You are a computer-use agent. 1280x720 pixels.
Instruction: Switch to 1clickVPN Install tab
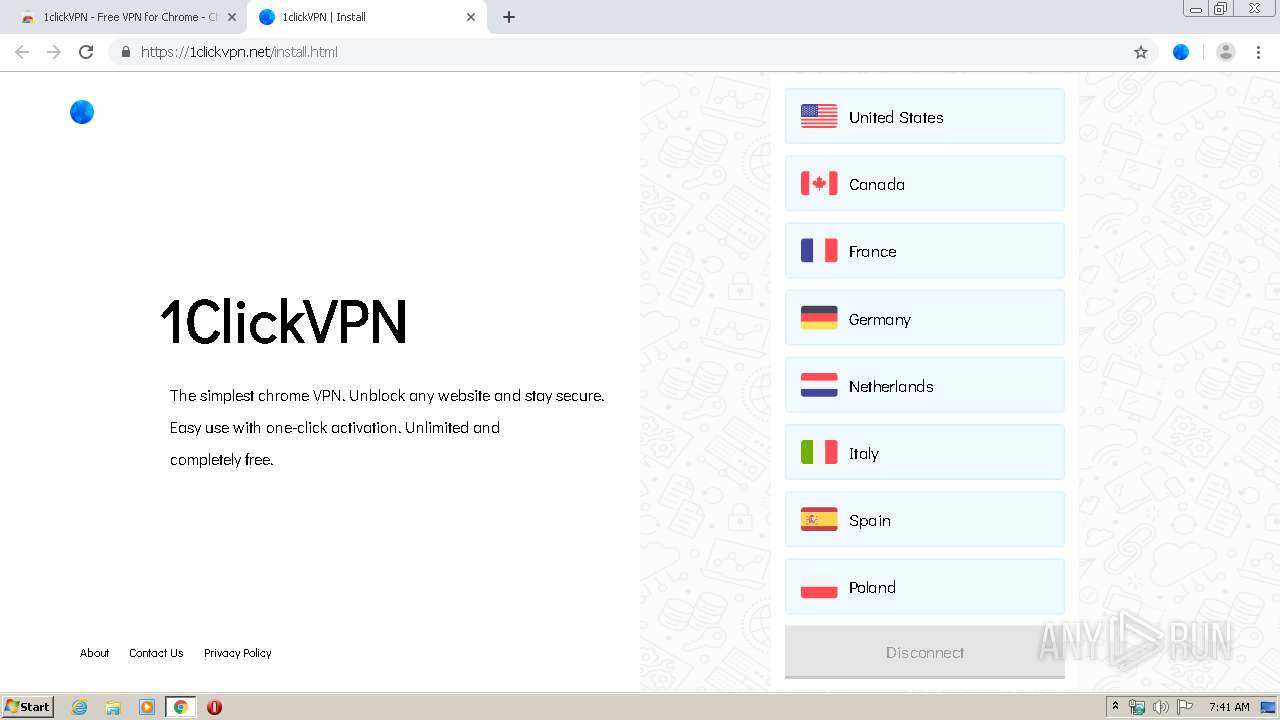(366, 17)
